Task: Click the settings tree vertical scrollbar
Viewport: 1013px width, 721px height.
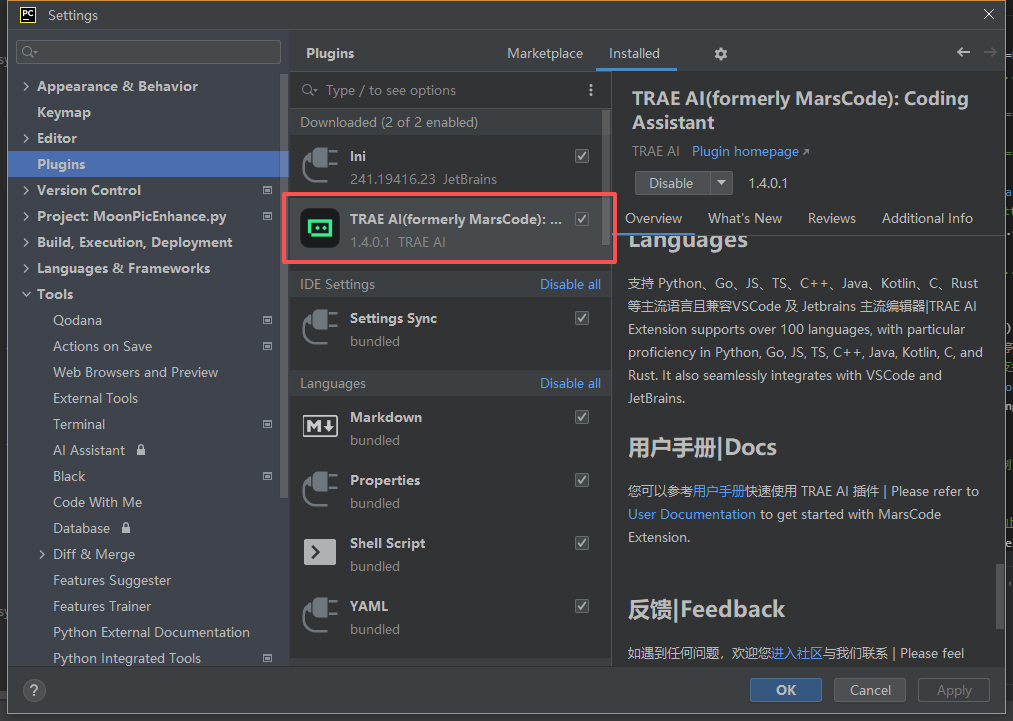Action: pos(283,286)
